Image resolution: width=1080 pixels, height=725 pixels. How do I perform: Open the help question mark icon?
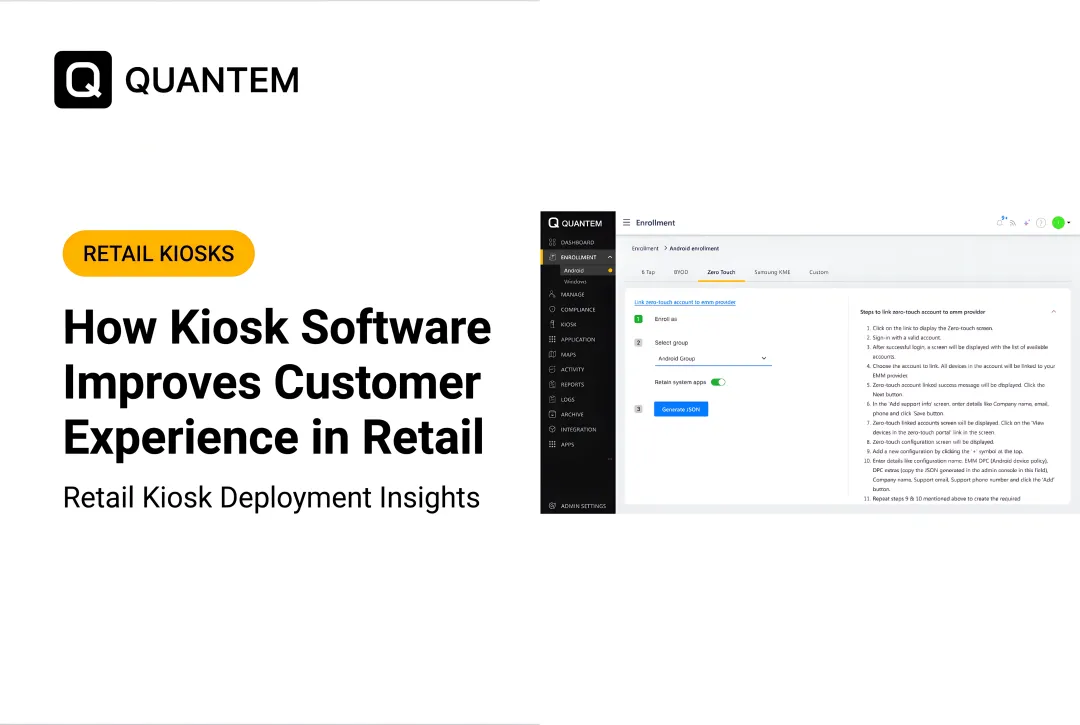coord(1041,222)
